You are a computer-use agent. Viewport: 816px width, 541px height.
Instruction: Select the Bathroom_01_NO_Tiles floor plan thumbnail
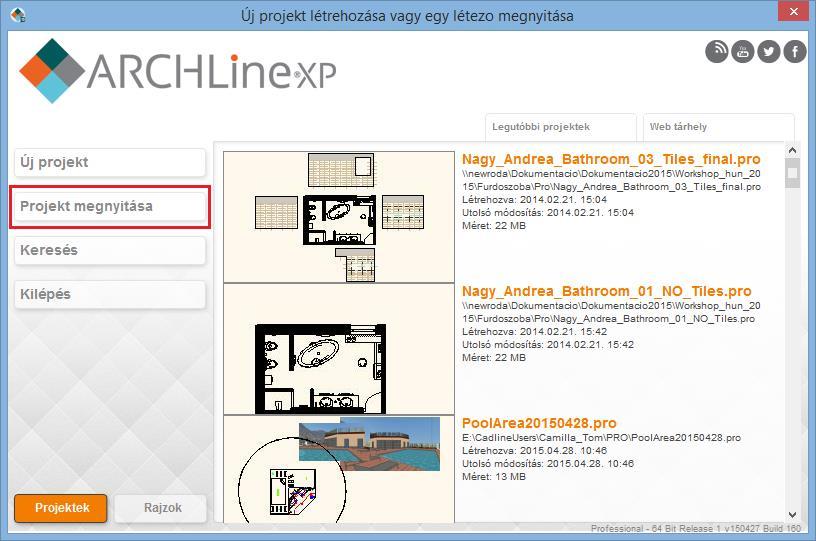click(339, 349)
